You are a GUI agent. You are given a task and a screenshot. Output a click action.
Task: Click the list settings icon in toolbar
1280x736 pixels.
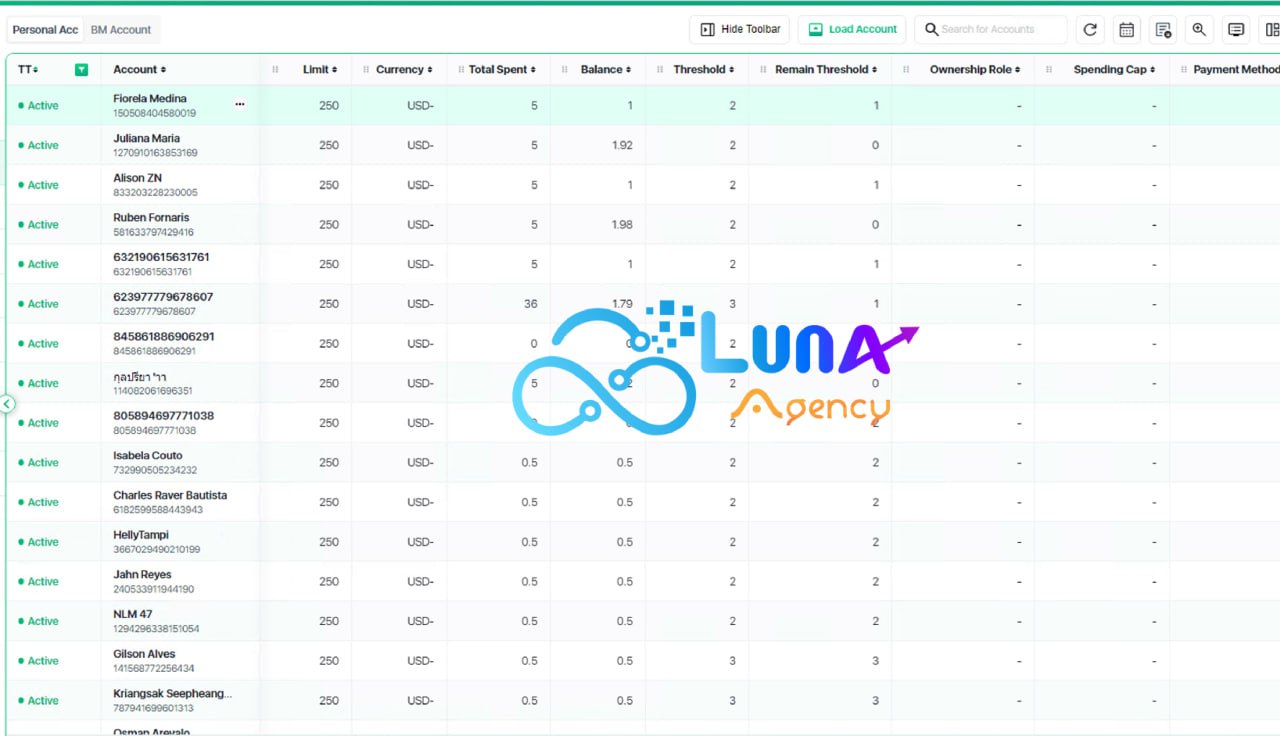[1163, 30]
